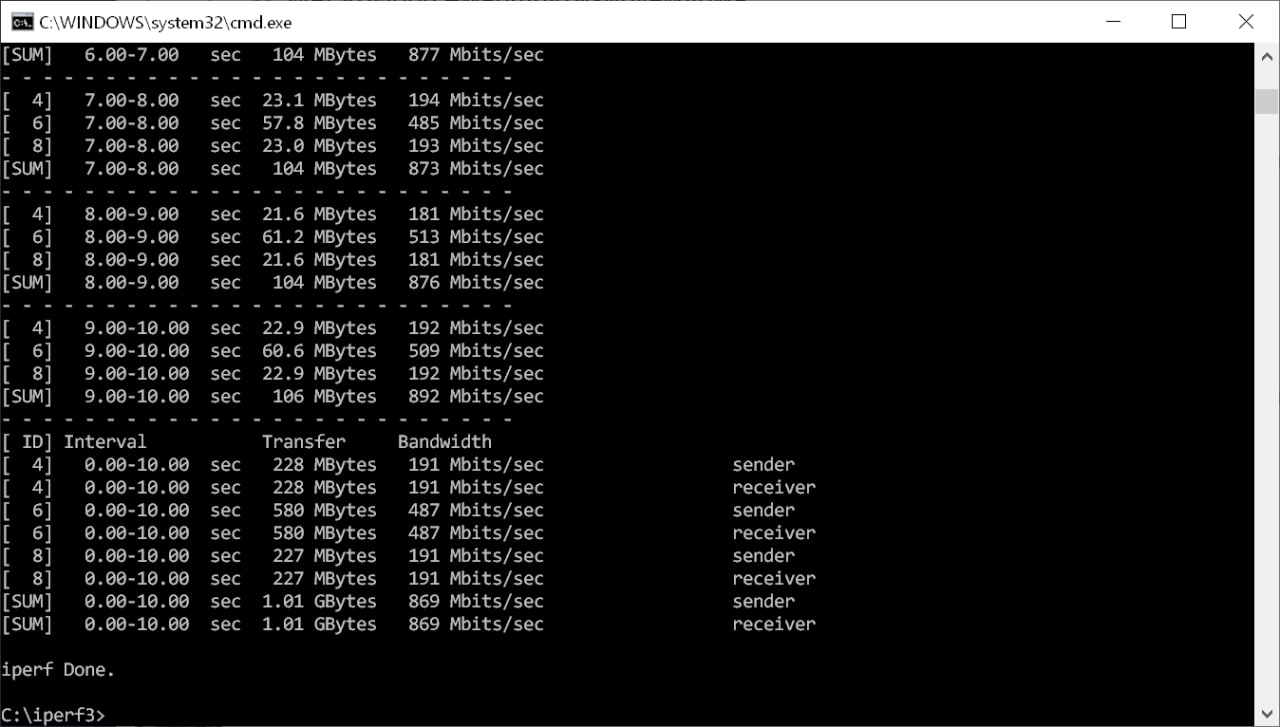The image size is (1280, 727).
Task: Click the 'ID Interval Transfer Bandwidth' header row
Action: (247, 441)
